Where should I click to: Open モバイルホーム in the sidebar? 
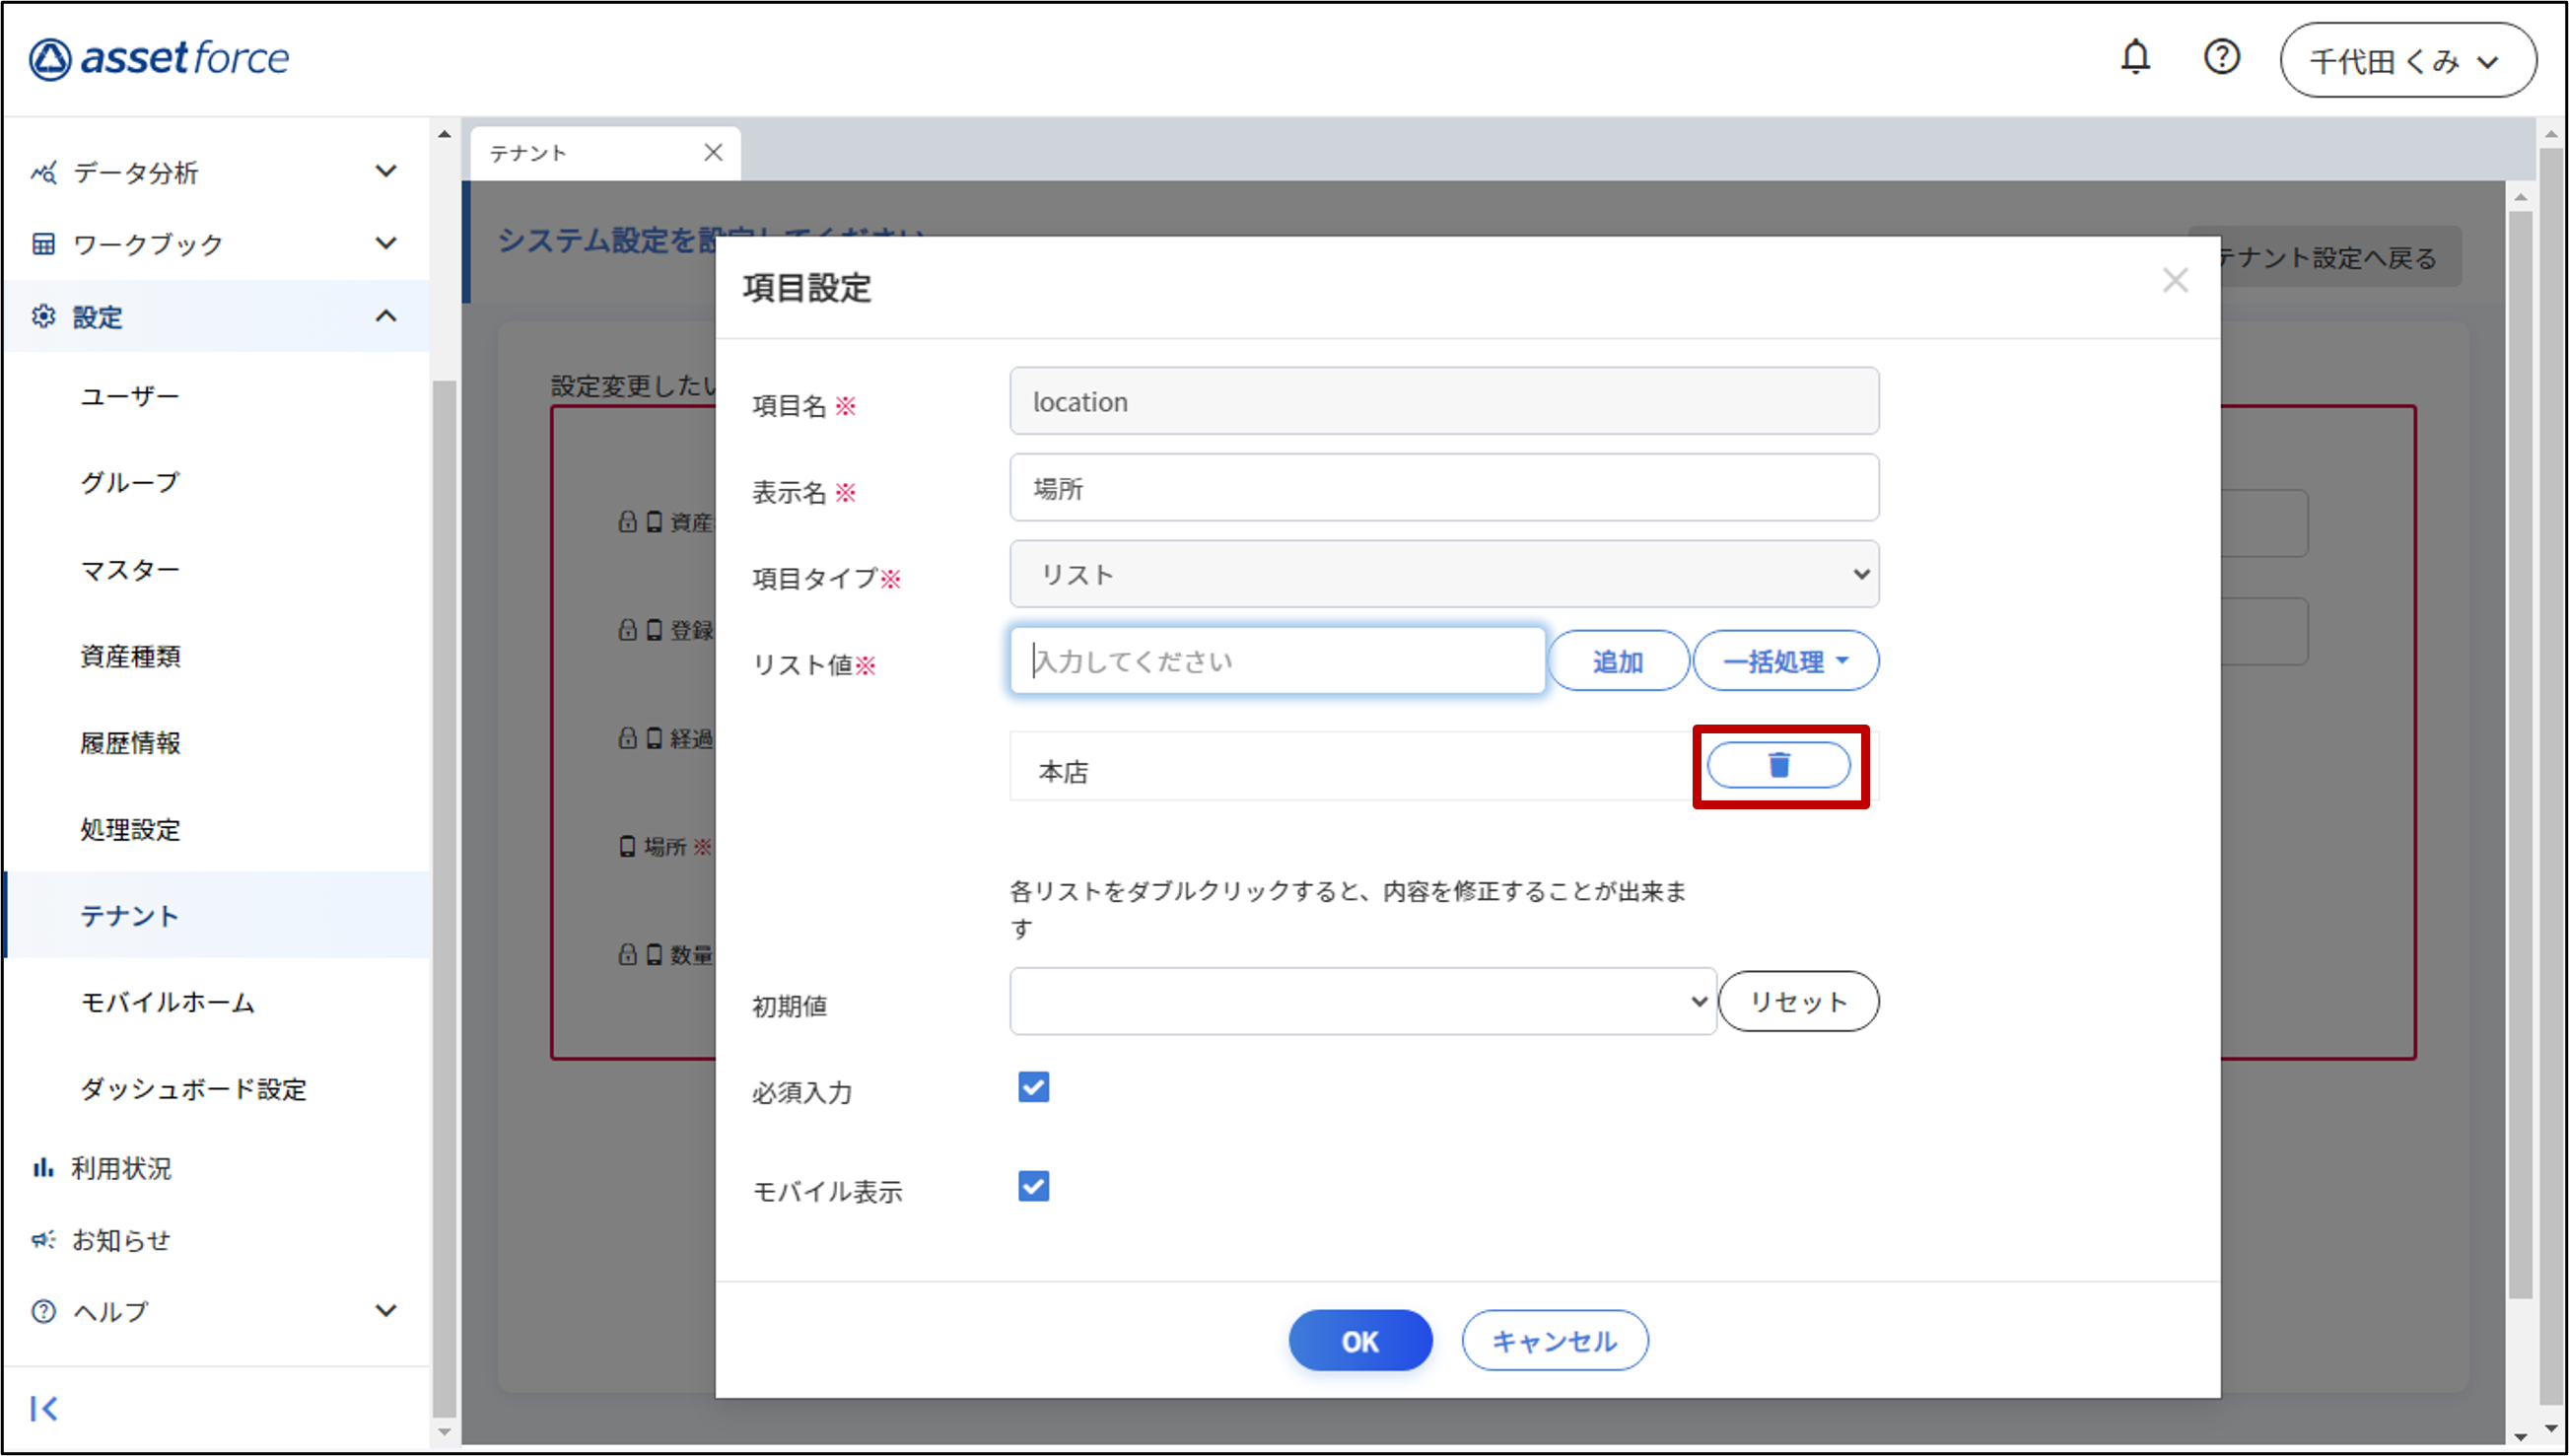pos(168,1002)
